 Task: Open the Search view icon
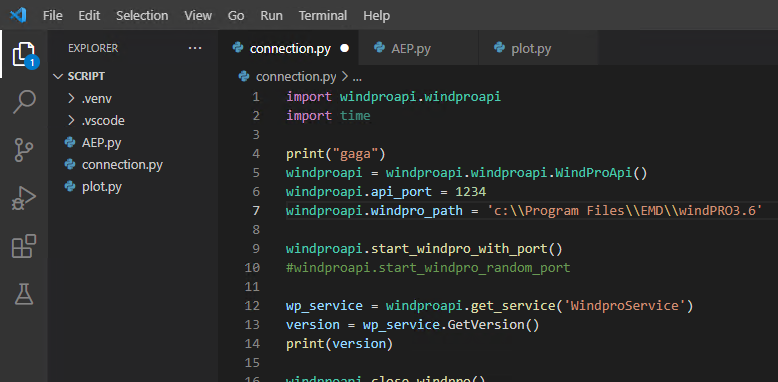[x=24, y=102]
